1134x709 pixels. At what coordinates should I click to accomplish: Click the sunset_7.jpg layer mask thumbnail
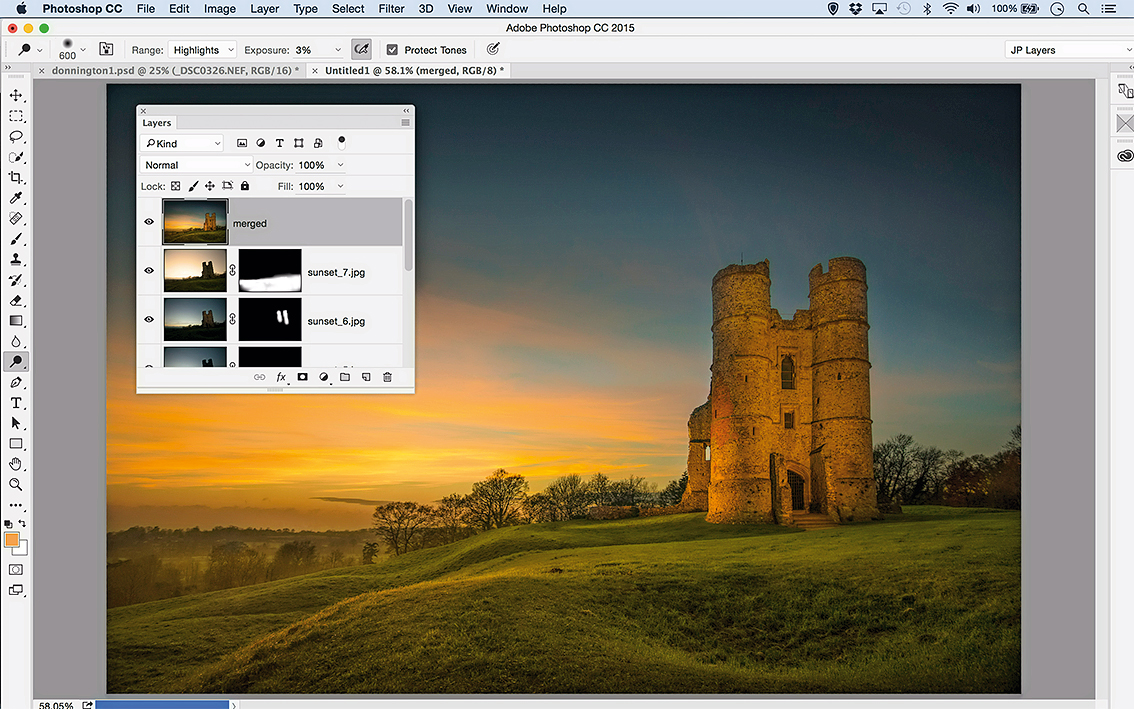tap(270, 271)
